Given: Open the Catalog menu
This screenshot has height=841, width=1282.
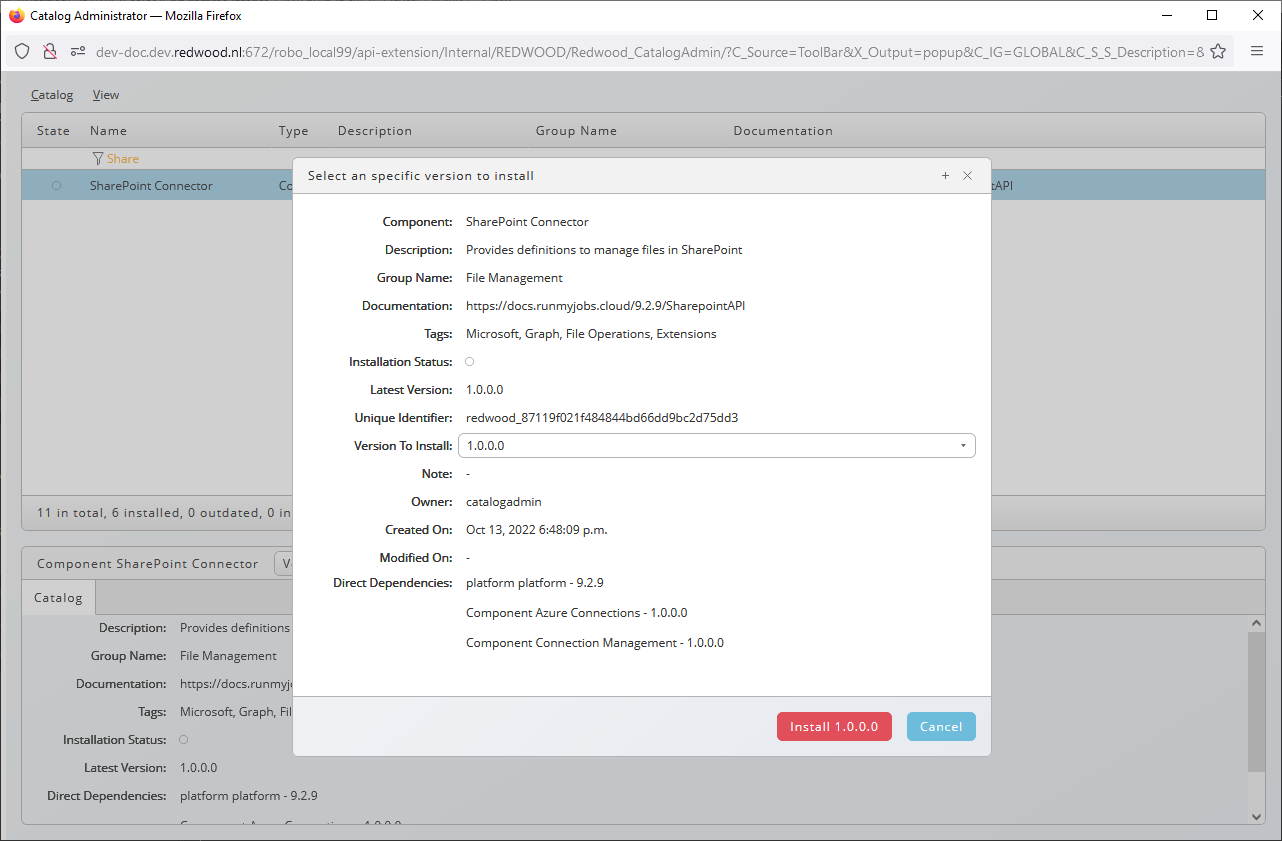Looking at the screenshot, I should click(52, 95).
